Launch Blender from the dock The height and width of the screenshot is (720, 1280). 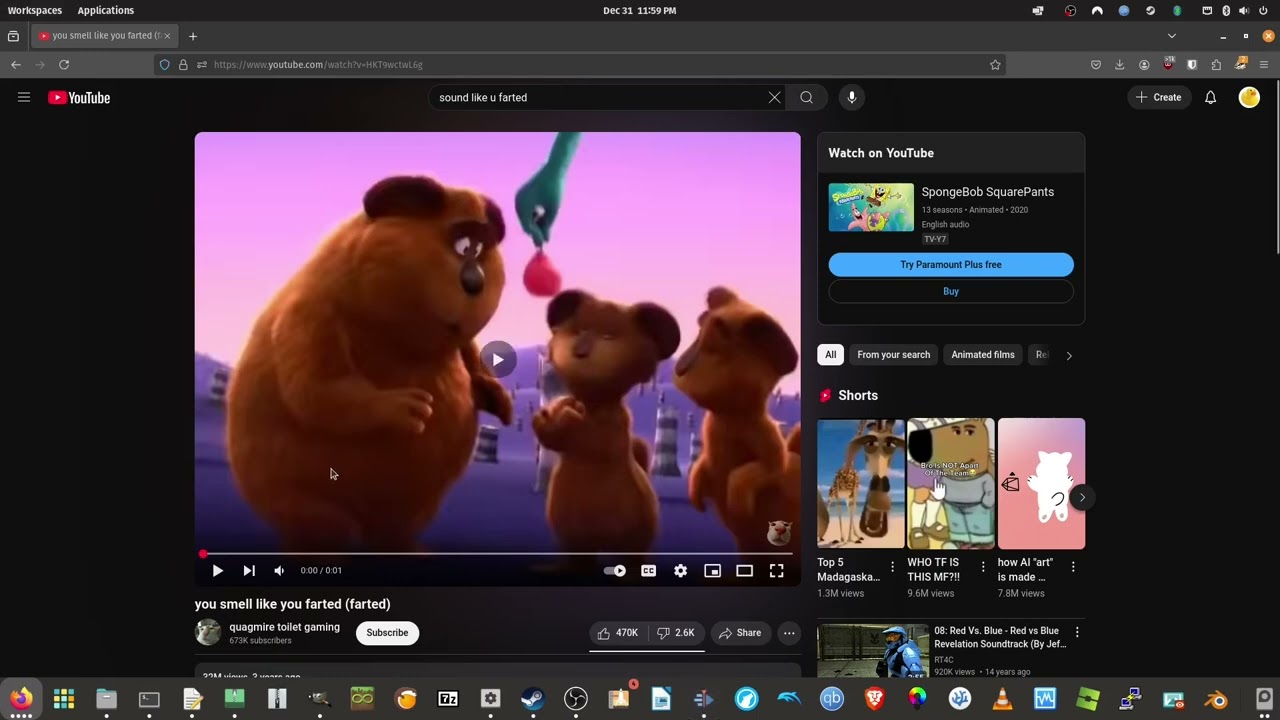click(1217, 699)
